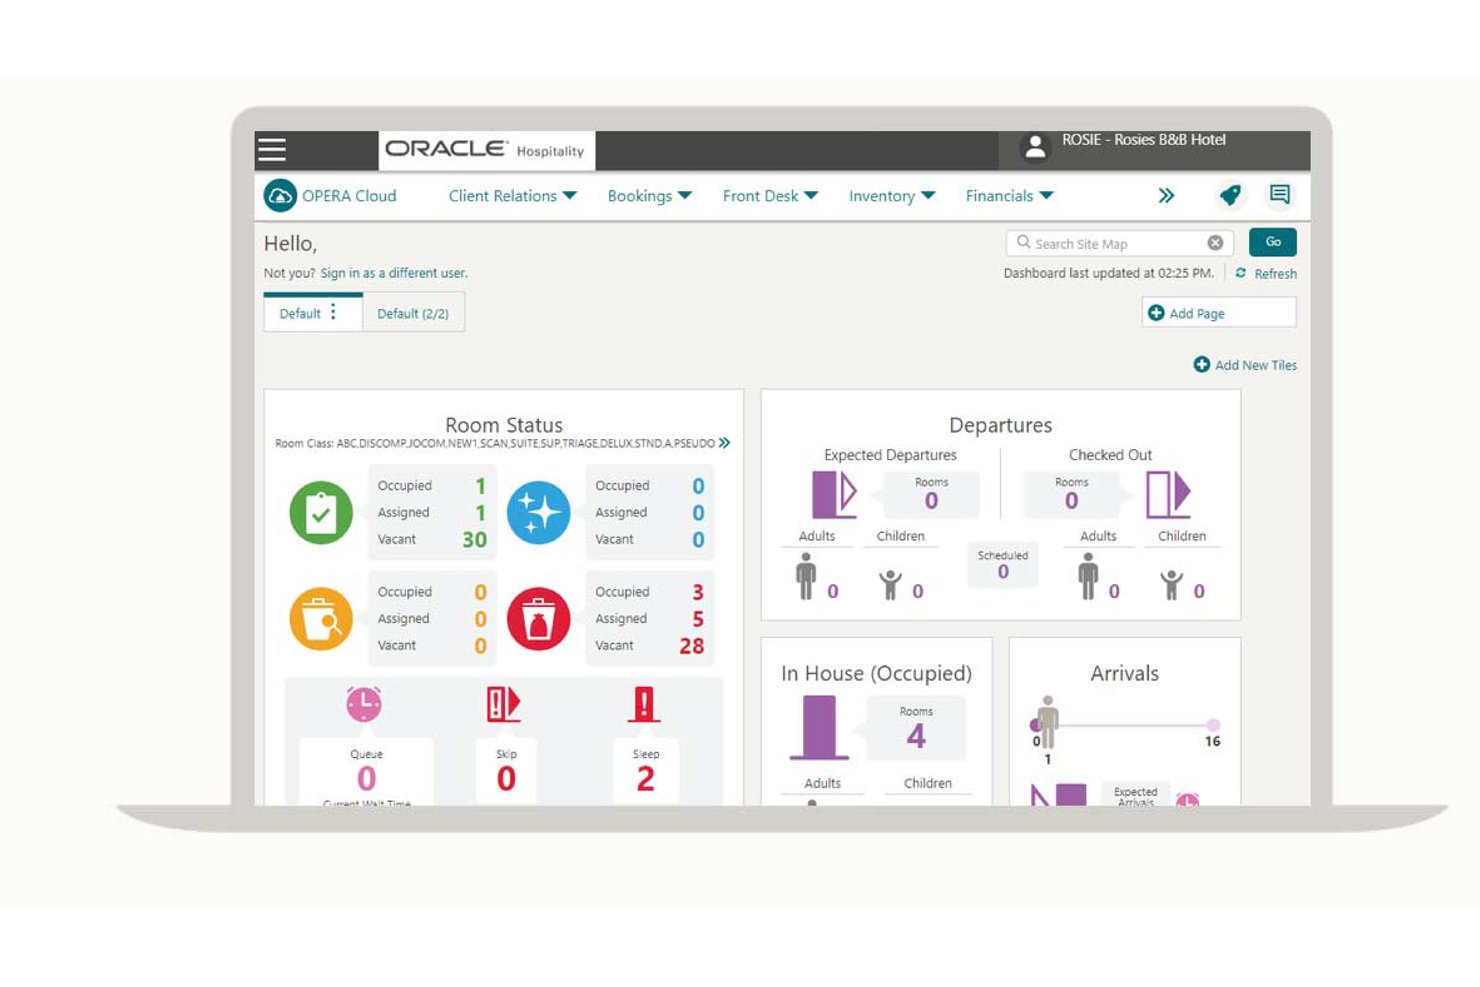The image size is (1480, 987).
Task: Open the Front Desk dropdown menu
Action: (x=770, y=196)
